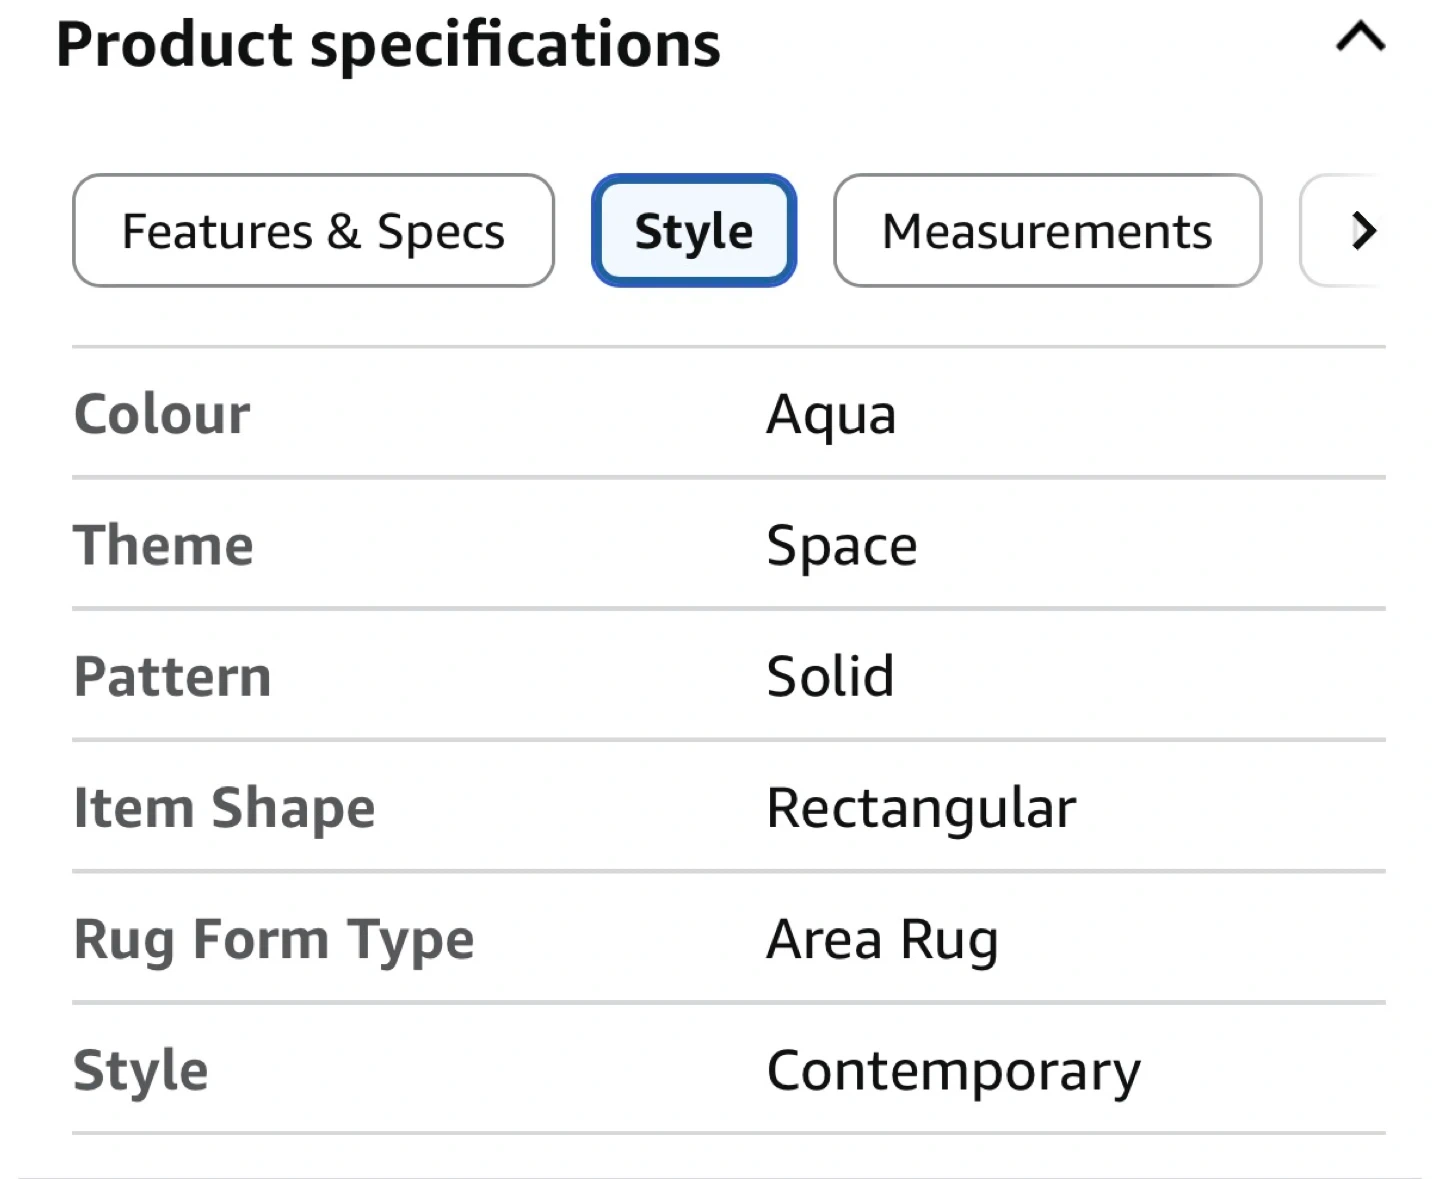Select the Aqua colour value
The image size is (1440, 1179).
point(831,414)
